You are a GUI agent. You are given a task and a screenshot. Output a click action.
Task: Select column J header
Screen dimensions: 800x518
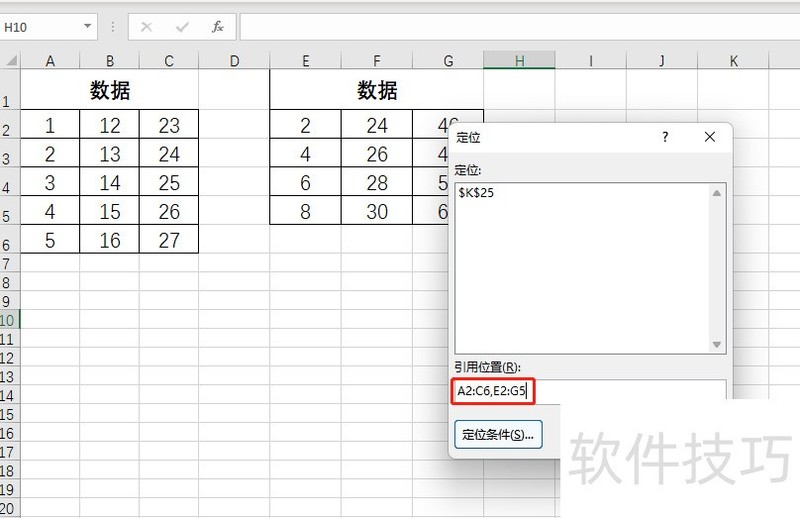click(662, 61)
